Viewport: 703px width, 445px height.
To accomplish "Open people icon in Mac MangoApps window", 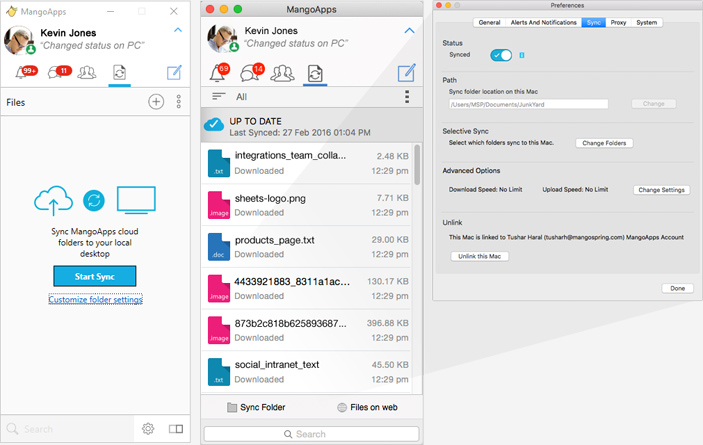I will pyautogui.click(x=282, y=73).
